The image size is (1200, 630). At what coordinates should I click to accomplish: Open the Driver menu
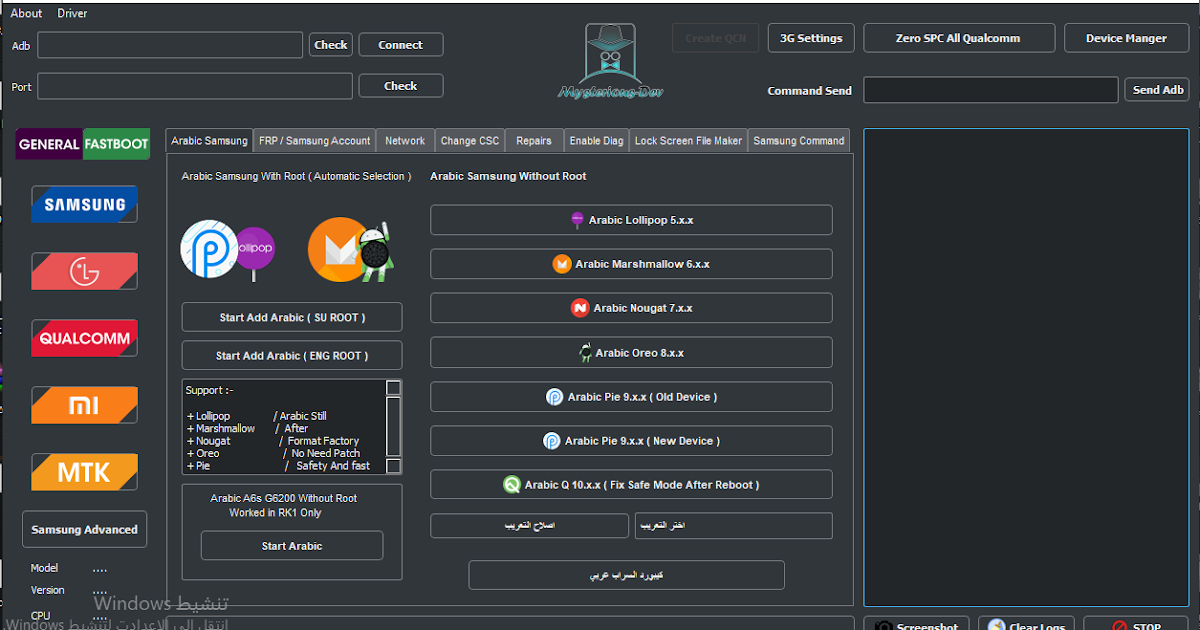(x=72, y=13)
